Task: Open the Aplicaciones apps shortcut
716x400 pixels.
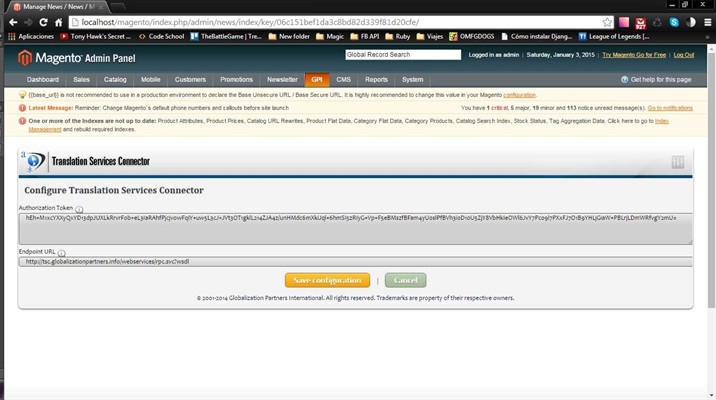Action: click(x=31, y=36)
